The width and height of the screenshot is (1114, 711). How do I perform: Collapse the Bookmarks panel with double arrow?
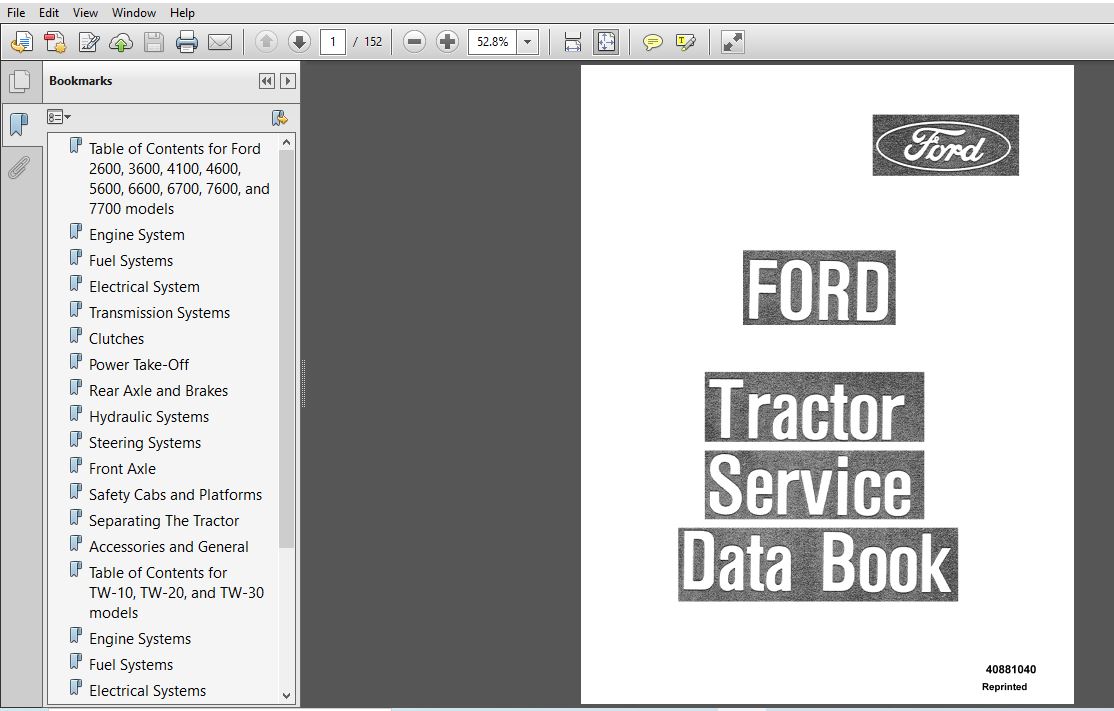coord(266,81)
